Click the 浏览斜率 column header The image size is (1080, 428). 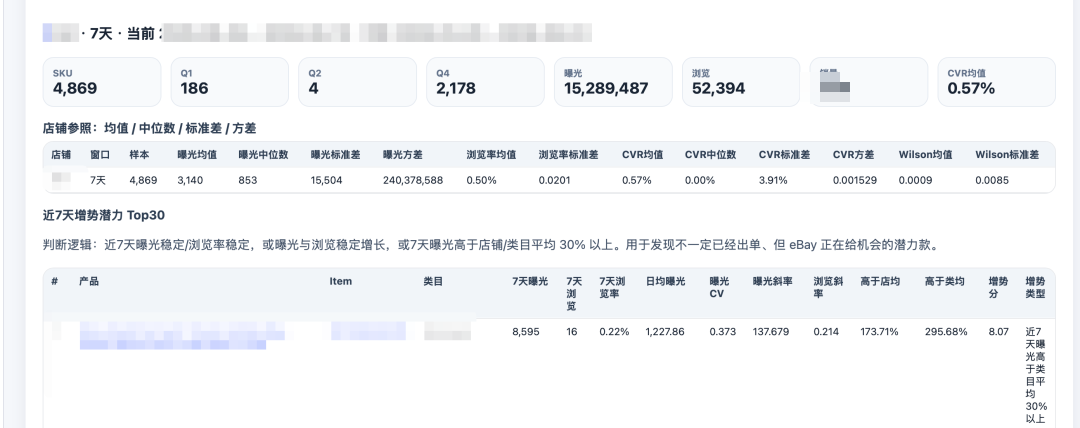(x=829, y=287)
